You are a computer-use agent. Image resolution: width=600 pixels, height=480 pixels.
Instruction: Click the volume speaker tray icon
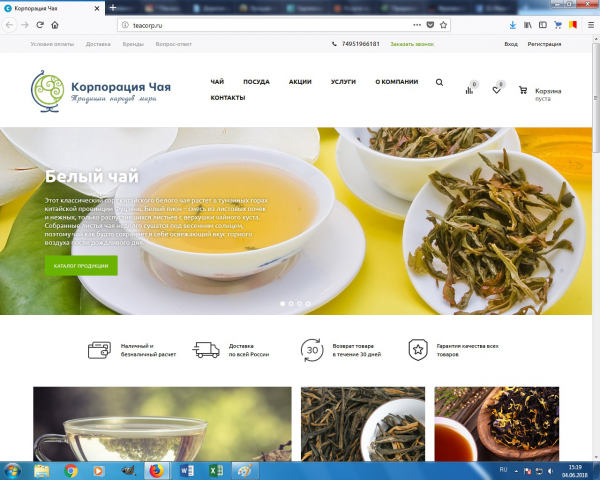pyautogui.click(x=550, y=471)
